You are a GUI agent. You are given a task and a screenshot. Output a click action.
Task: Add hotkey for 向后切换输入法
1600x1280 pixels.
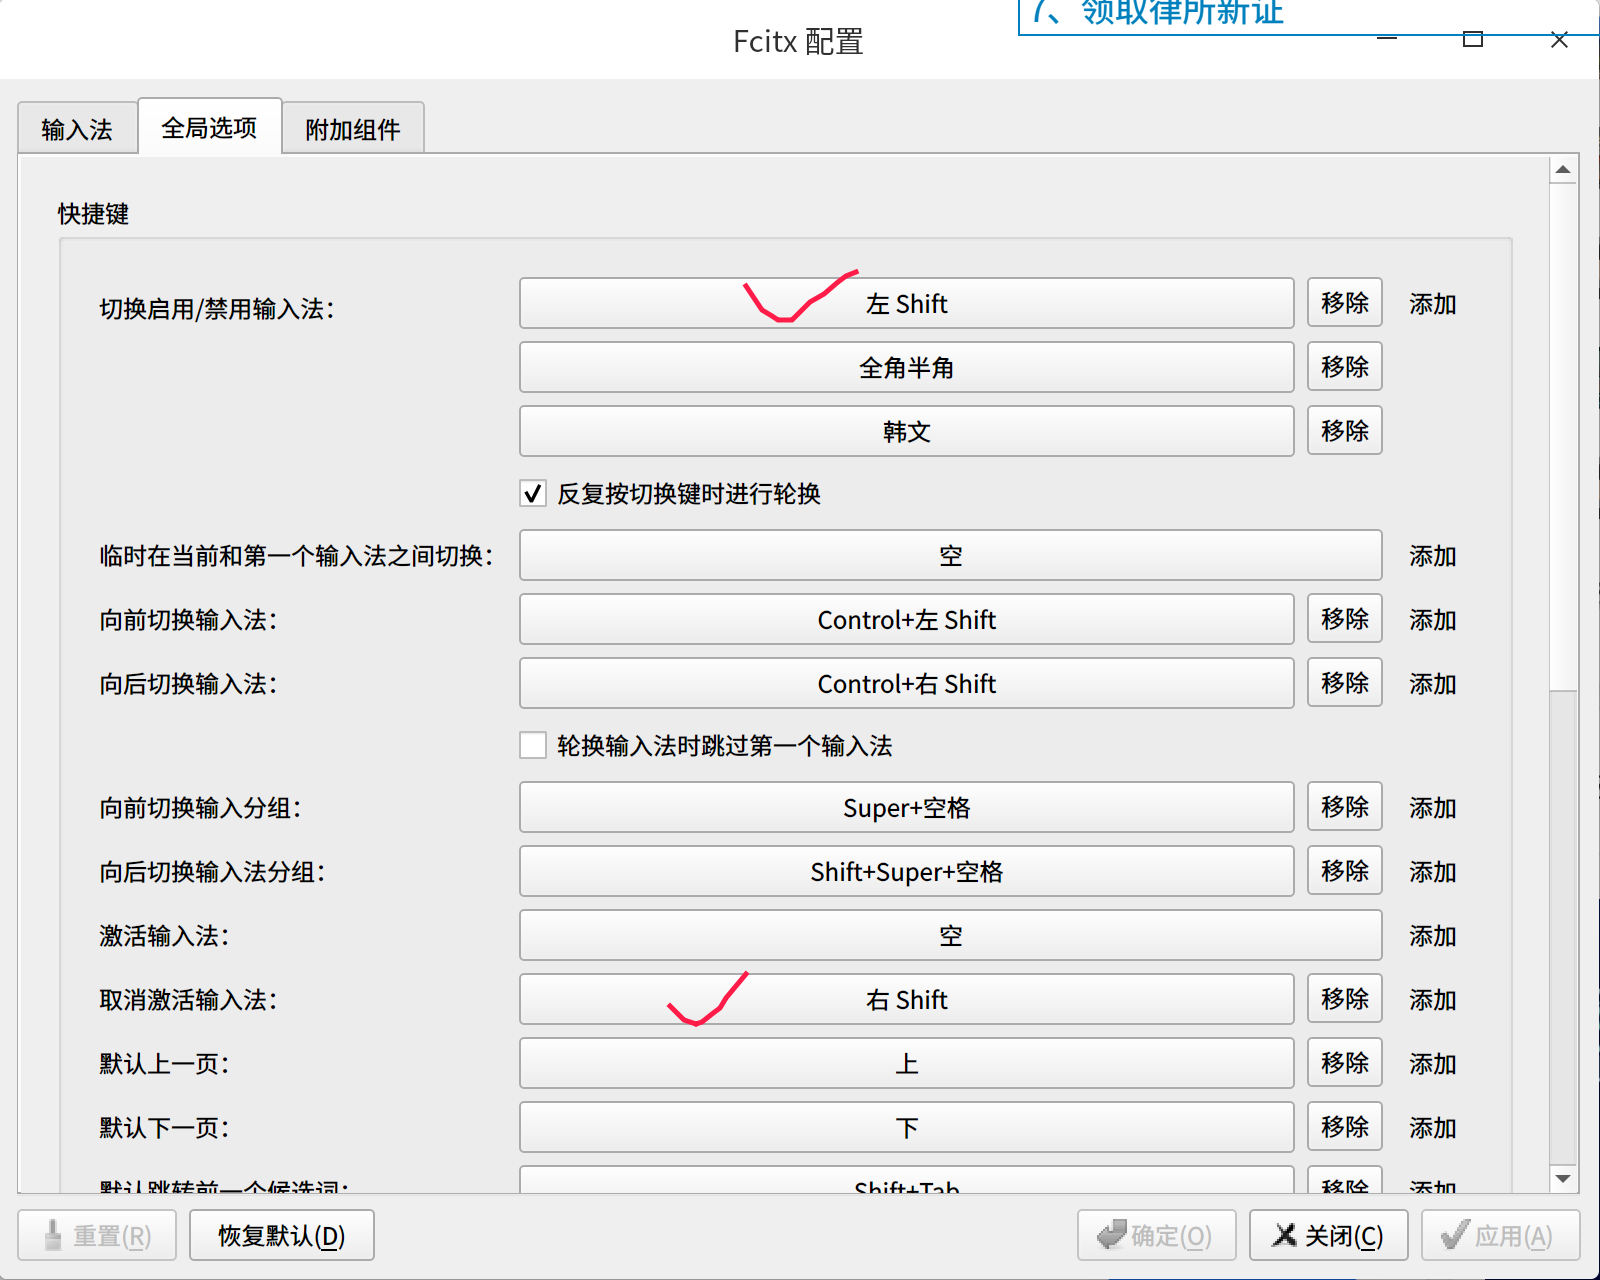pos(1433,684)
